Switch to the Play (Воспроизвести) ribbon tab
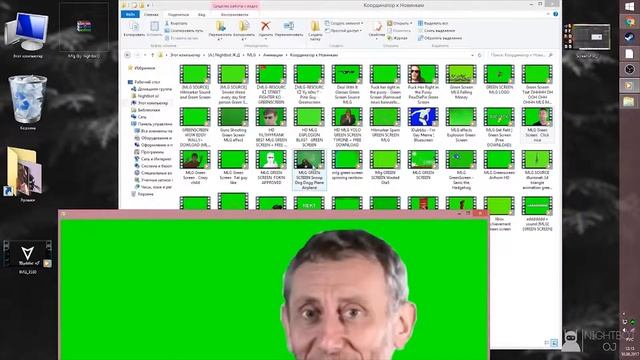Viewport: 640px width, 360px height. tap(234, 14)
